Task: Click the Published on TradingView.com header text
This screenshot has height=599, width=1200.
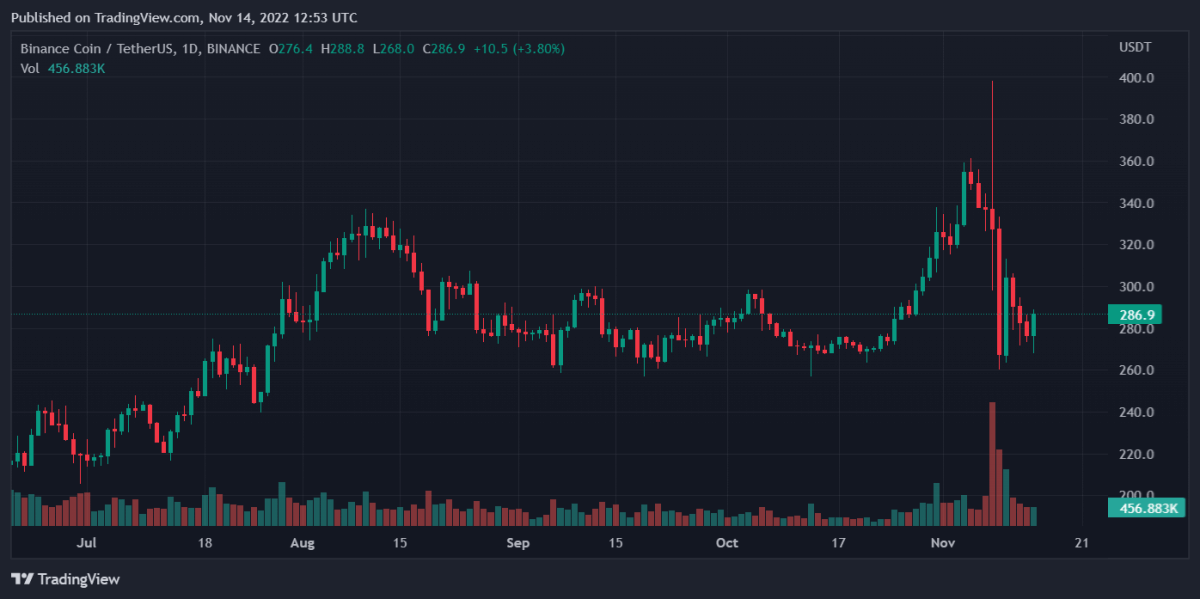Action: pyautogui.click(x=184, y=18)
